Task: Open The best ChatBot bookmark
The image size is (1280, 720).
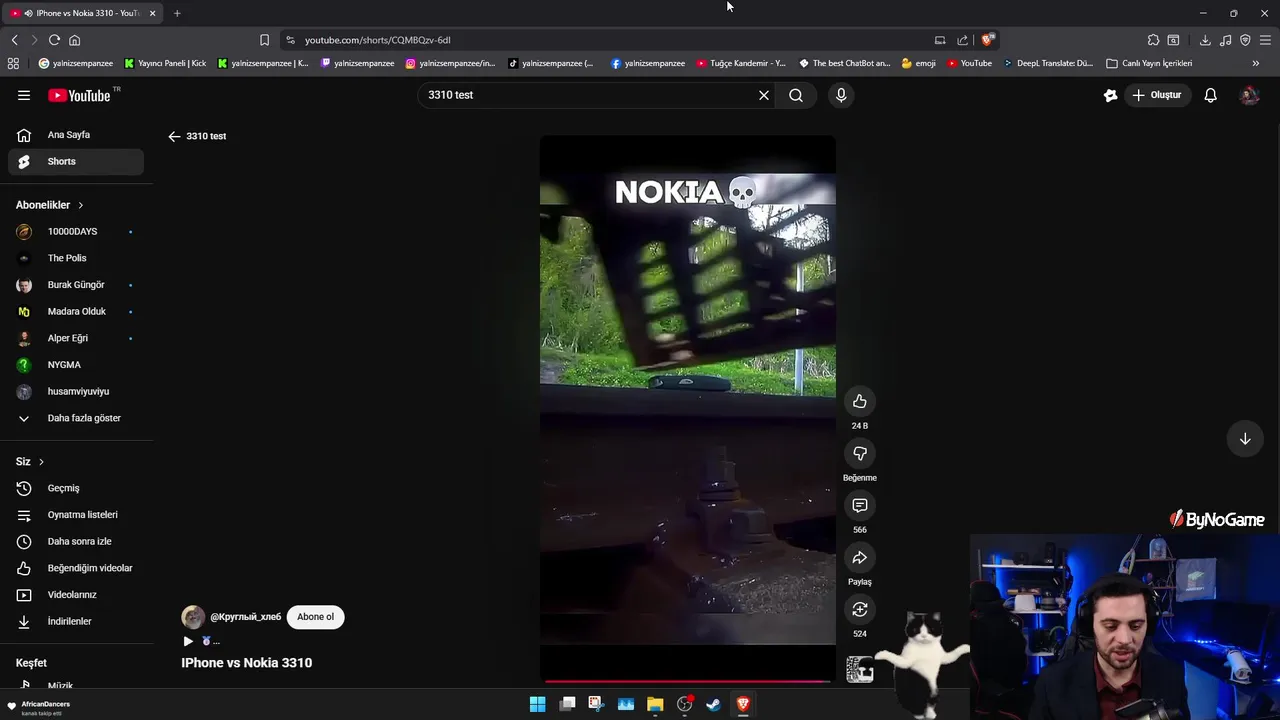Action: [x=844, y=63]
